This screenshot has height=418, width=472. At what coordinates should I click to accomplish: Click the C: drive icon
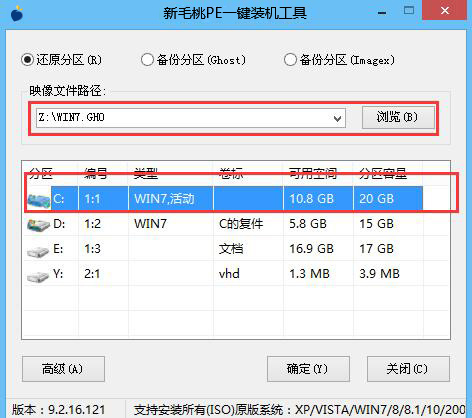click(x=38, y=201)
